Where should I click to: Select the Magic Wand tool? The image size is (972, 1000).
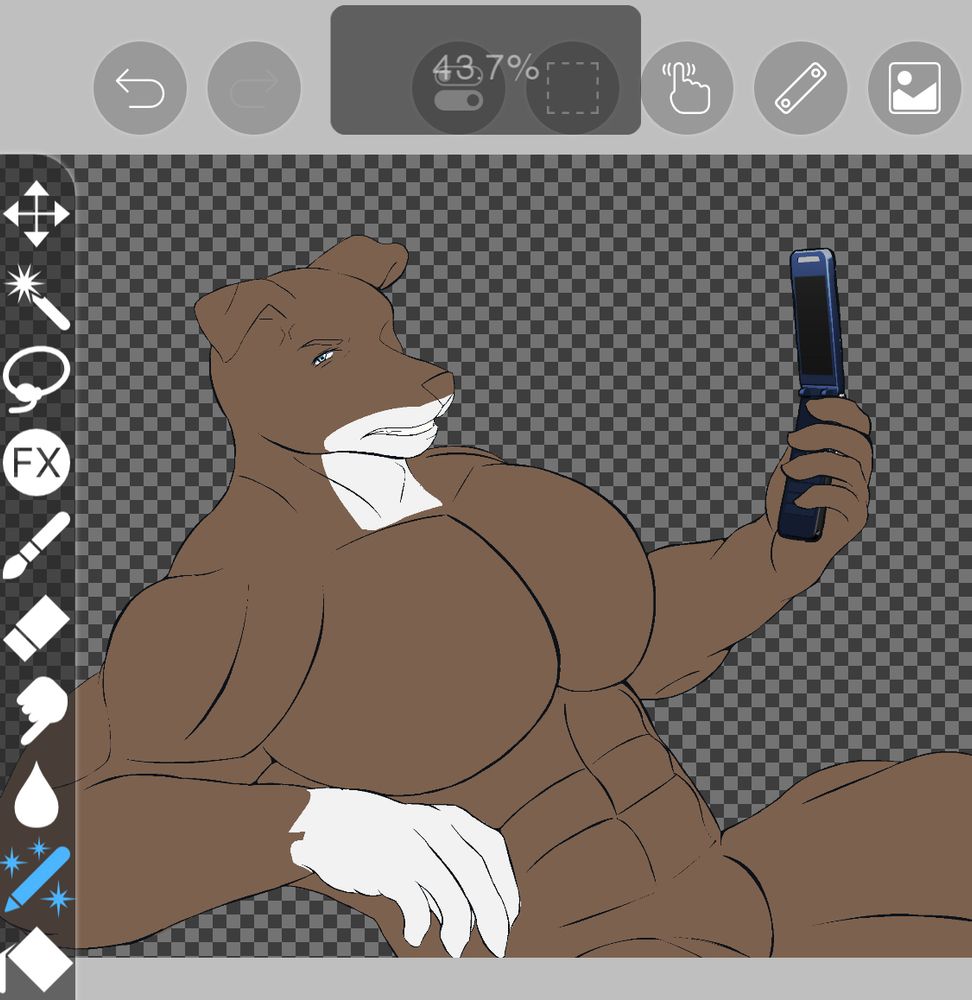coord(37,297)
